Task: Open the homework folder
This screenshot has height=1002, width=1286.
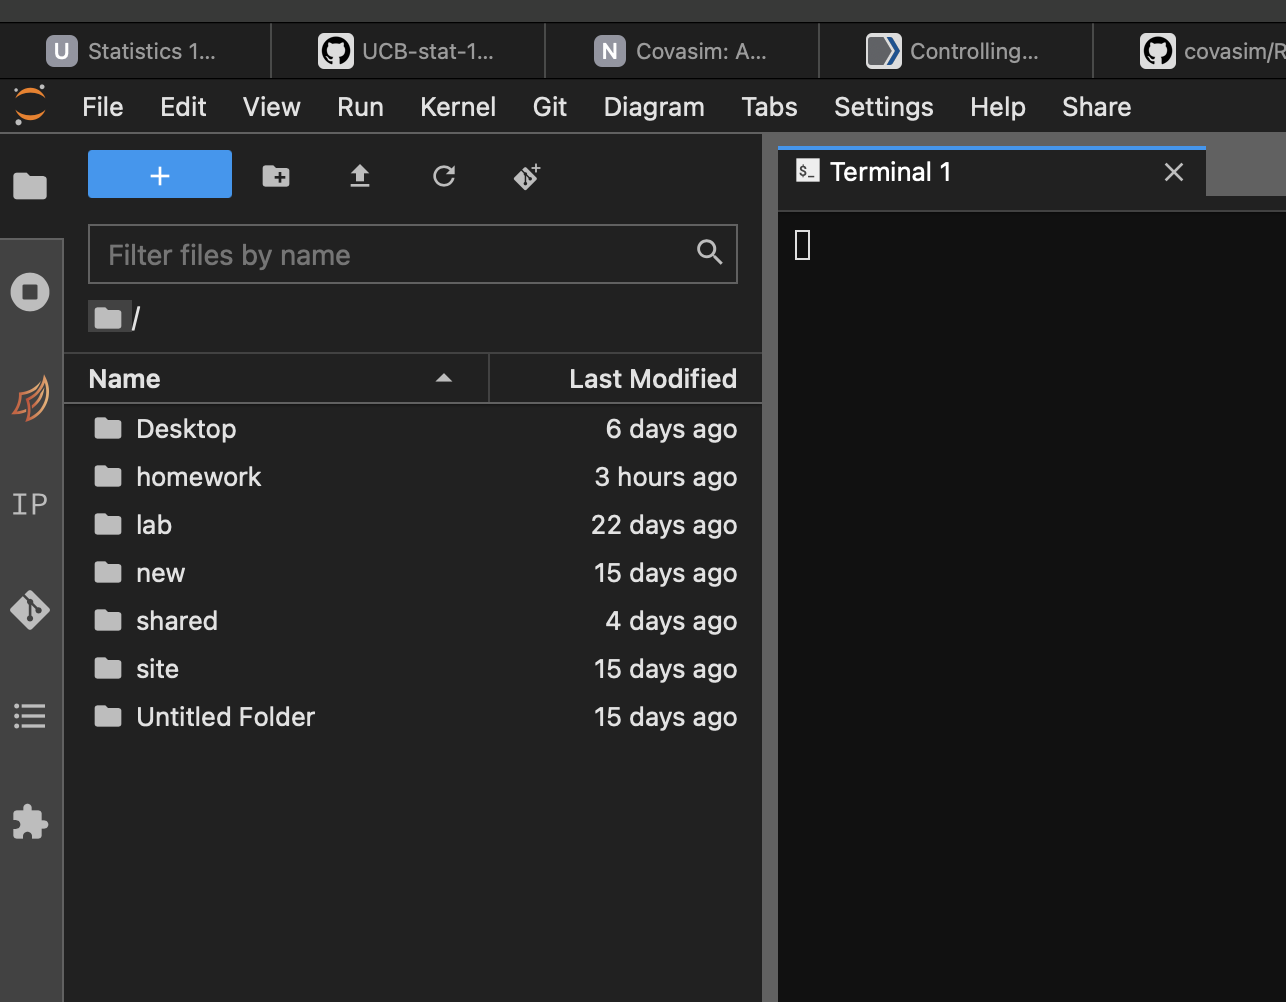Action: tap(198, 477)
